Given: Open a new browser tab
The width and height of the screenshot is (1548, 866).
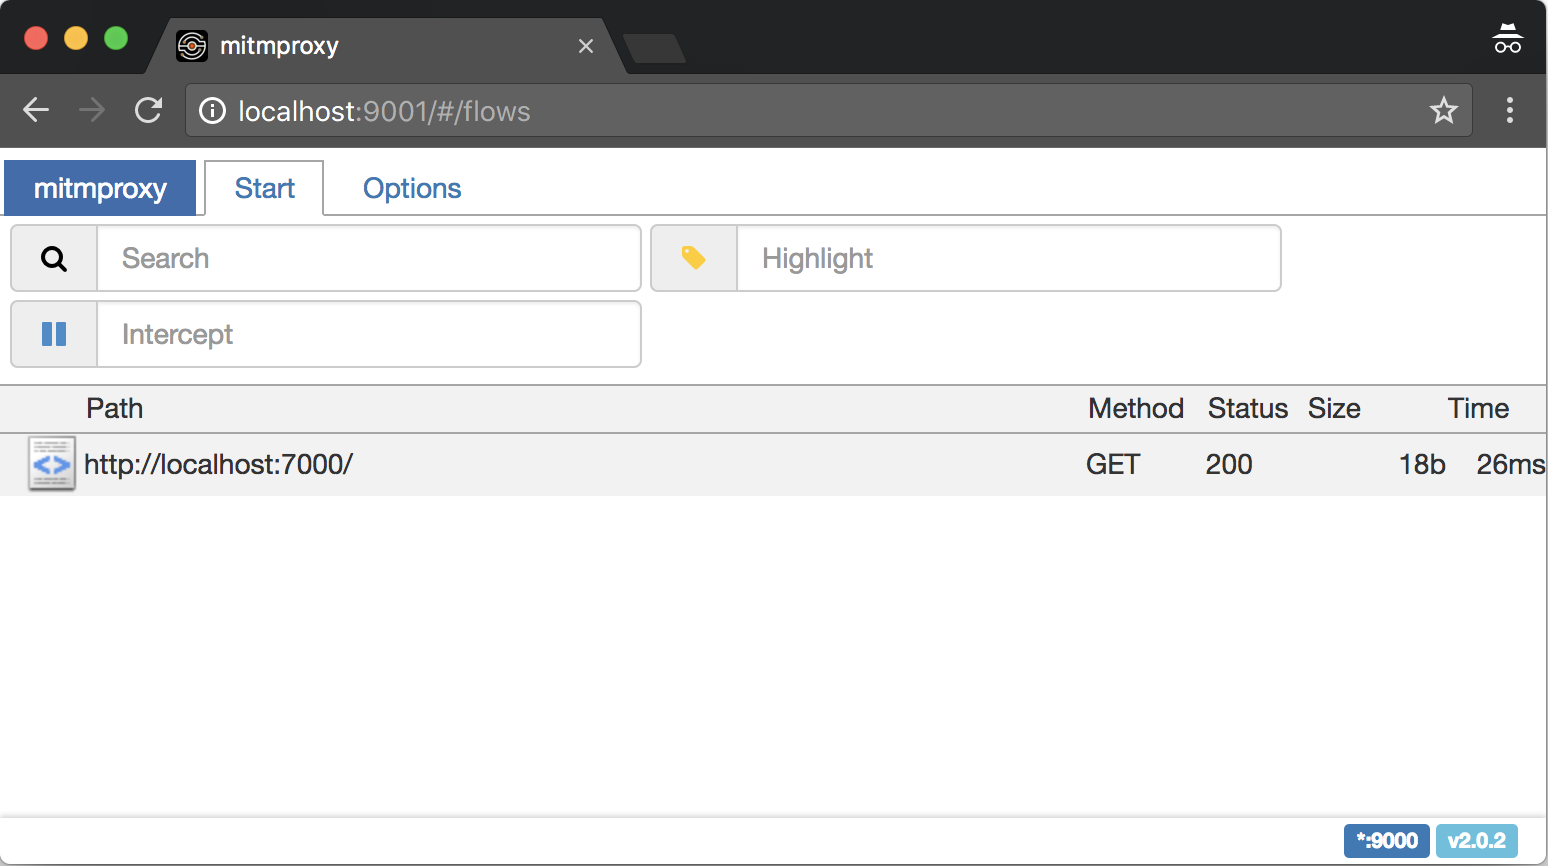Looking at the screenshot, I should pyautogui.click(x=654, y=48).
